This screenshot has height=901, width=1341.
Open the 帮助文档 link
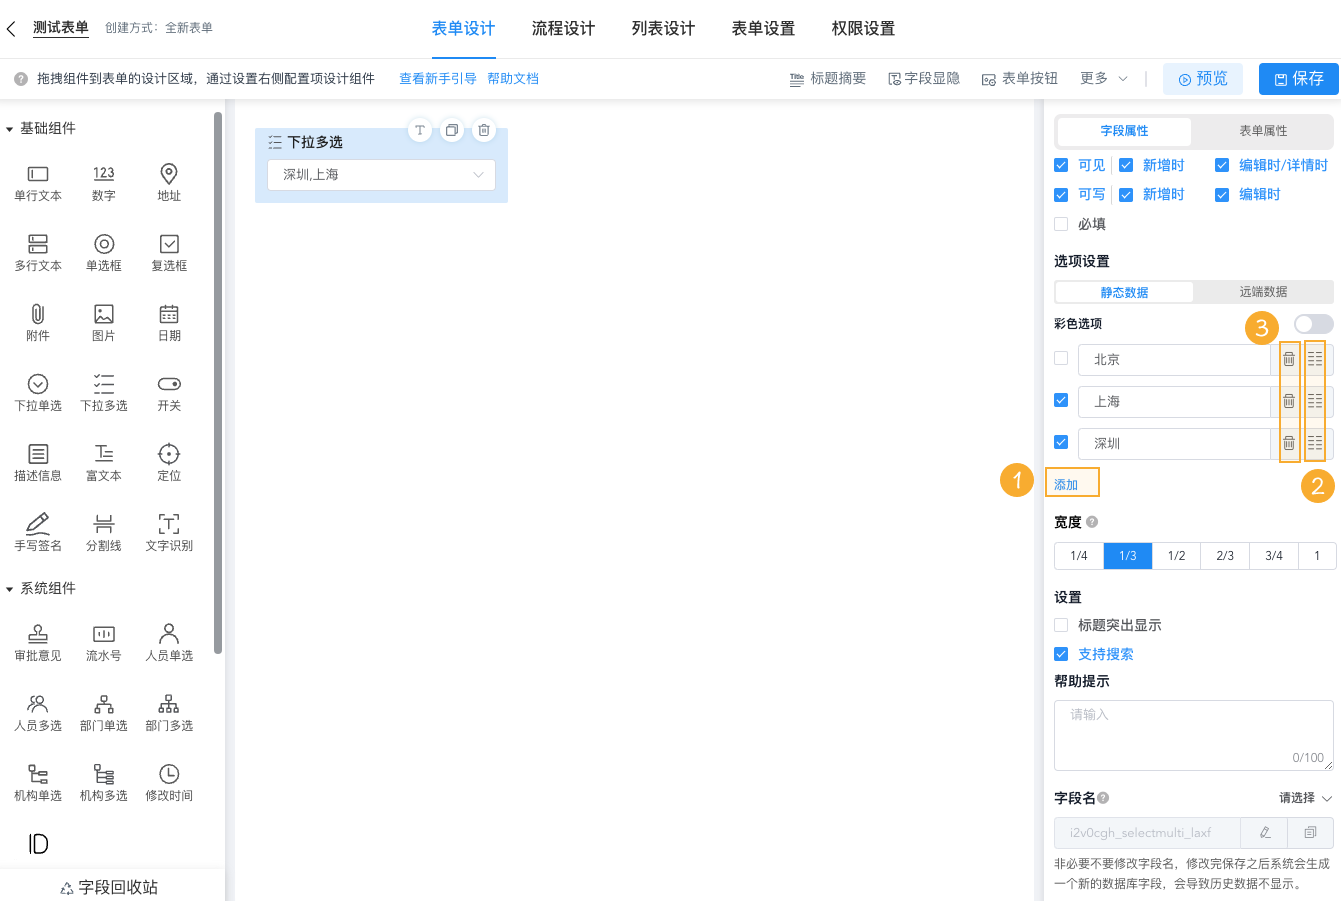(513, 78)
